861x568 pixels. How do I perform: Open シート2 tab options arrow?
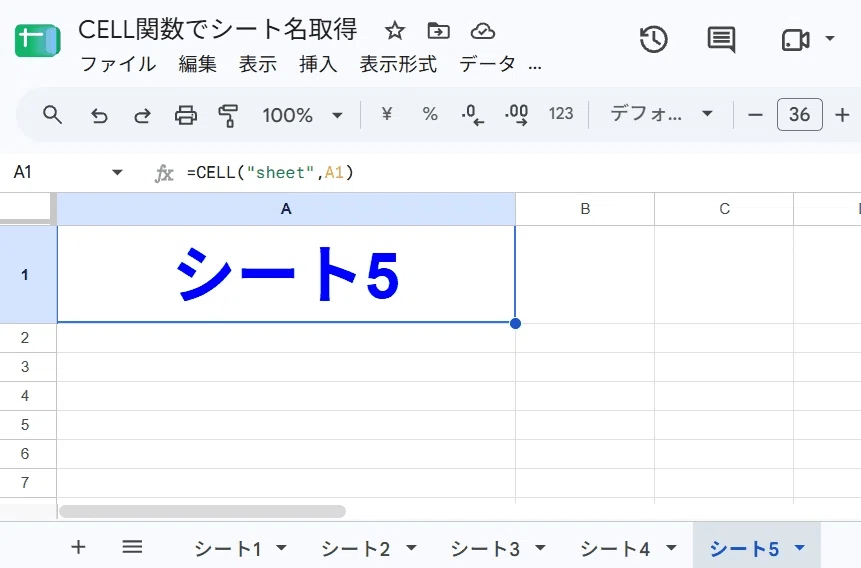point(411,548)
